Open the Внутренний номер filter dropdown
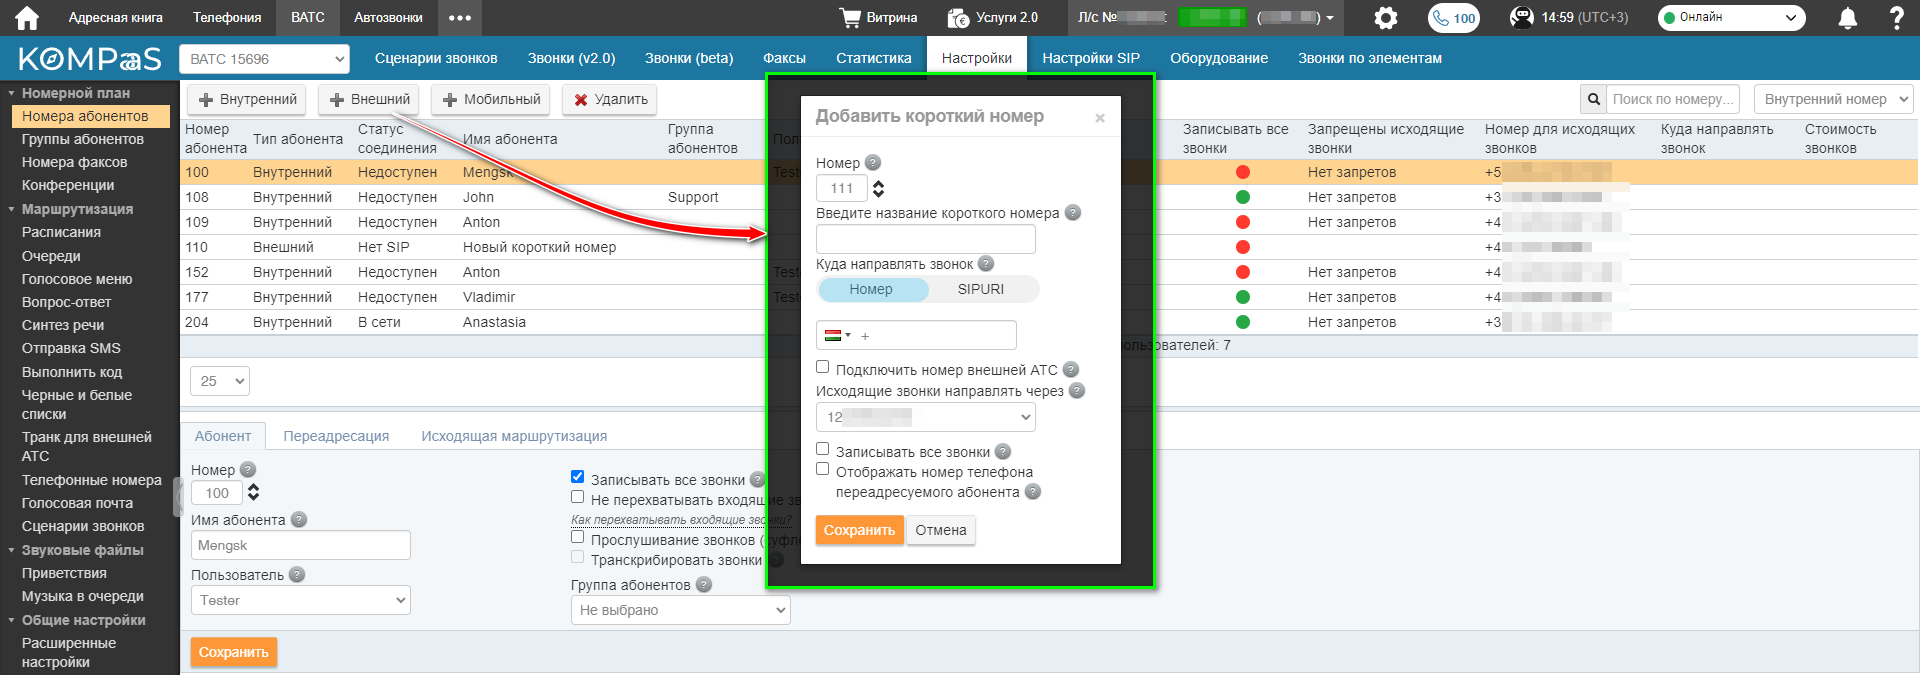The width and height of the screenshot is (1920, 675). [1833, 99]
